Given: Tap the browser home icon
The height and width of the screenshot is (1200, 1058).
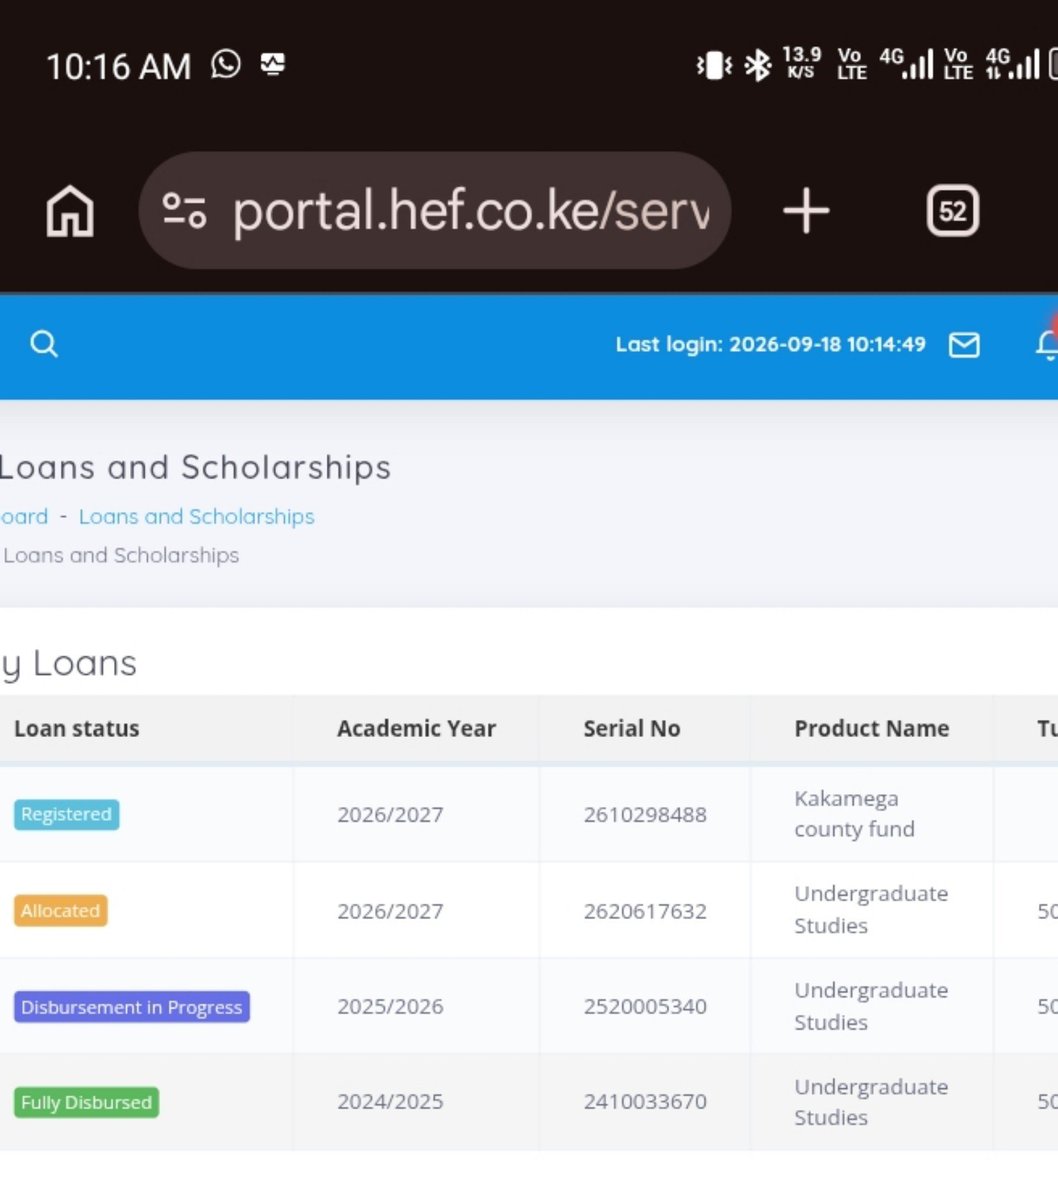Looking at the screenshot, I should click(70, 212).
